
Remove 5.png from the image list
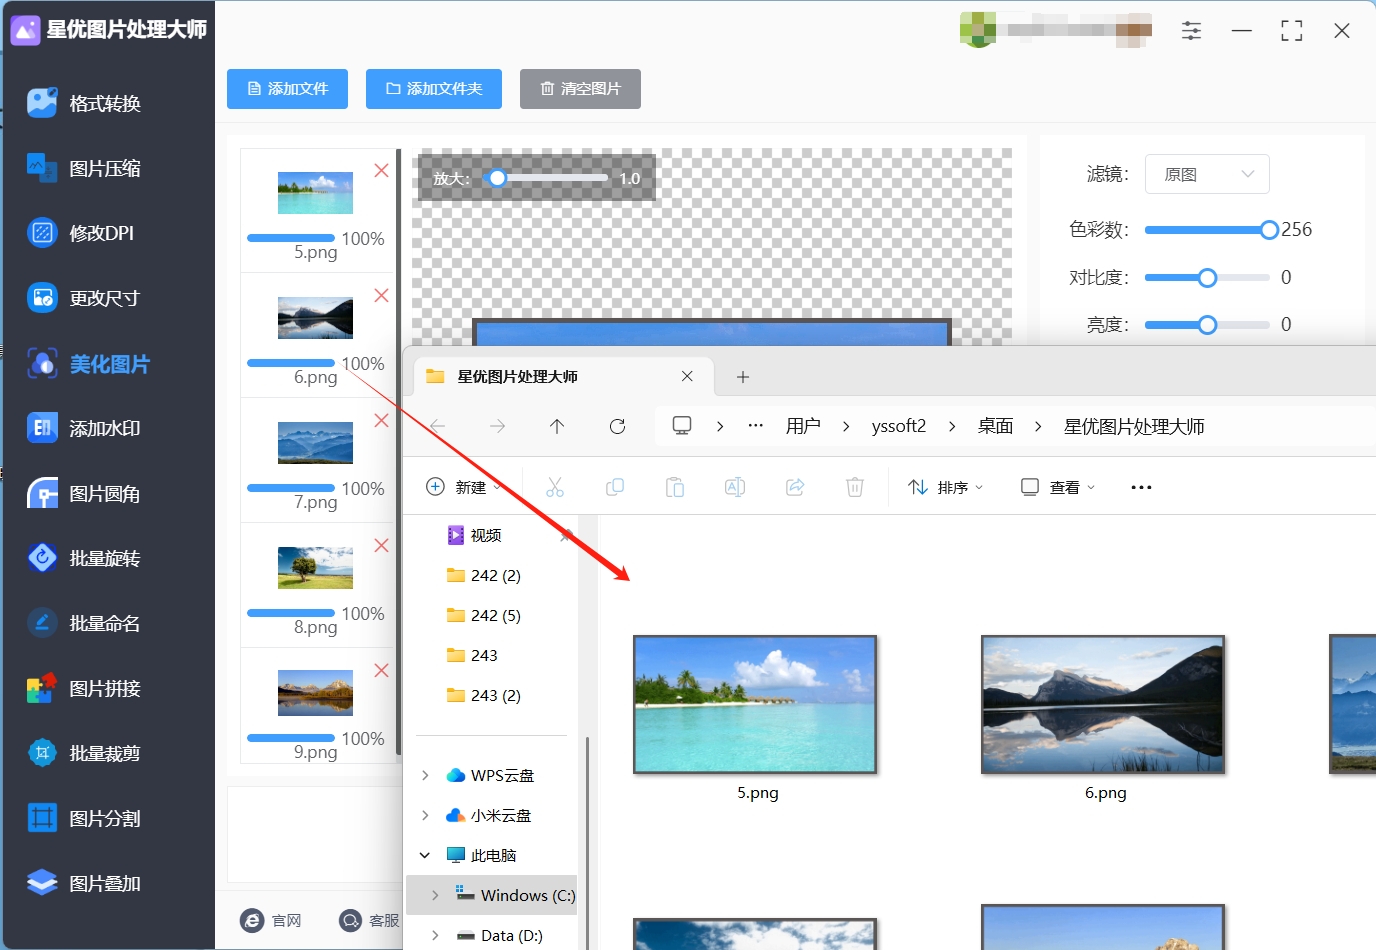tap(381, 171)
